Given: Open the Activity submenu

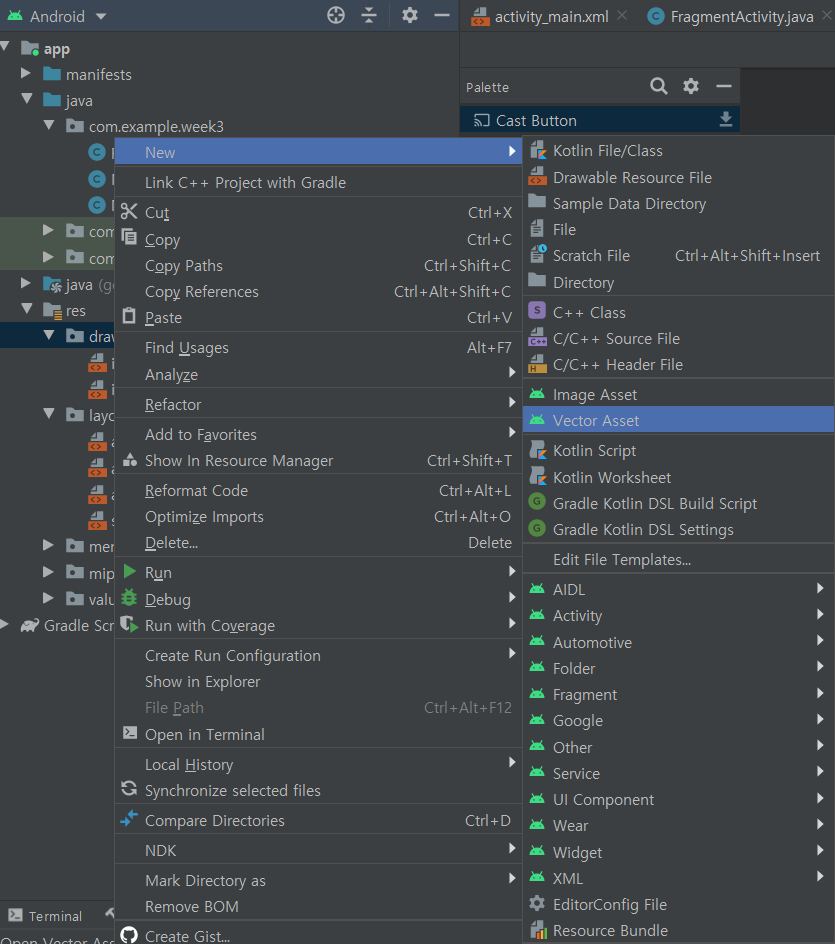Looking at the screenshot, I should pos(678,616).
